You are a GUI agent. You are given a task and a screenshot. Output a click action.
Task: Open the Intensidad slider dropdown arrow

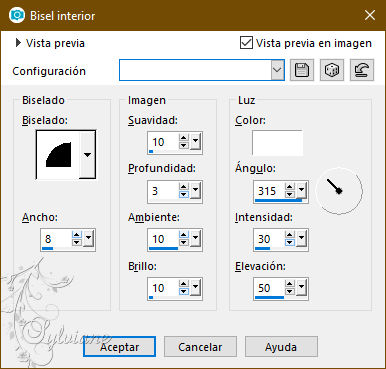302,238
